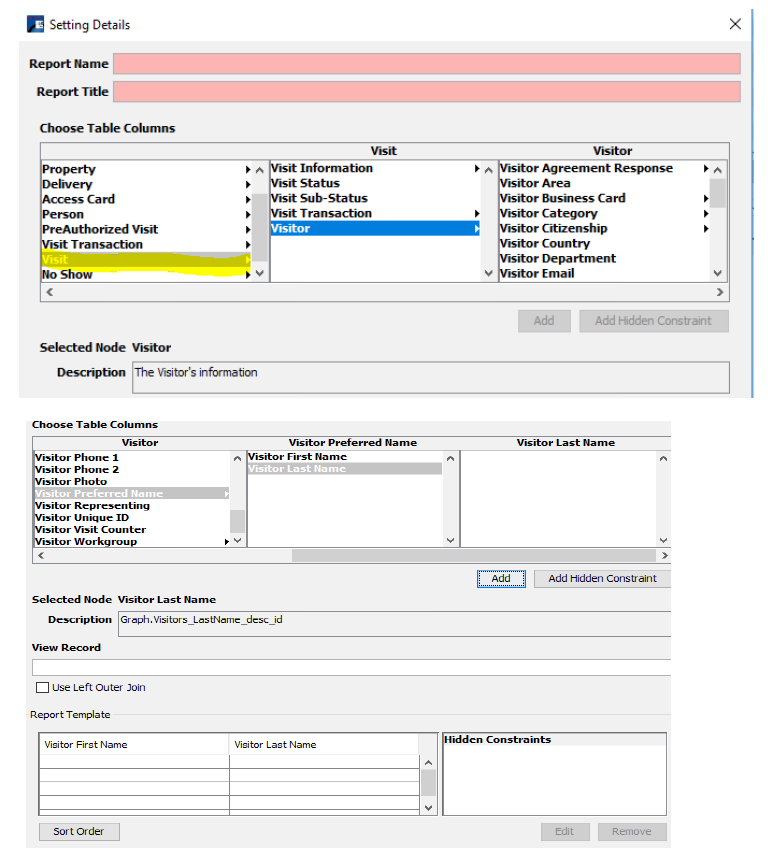Click the Description box with Graph.Visitors_LastName_desc_id
The width and height of the screenshot is (768, 855).
(395, 624)
